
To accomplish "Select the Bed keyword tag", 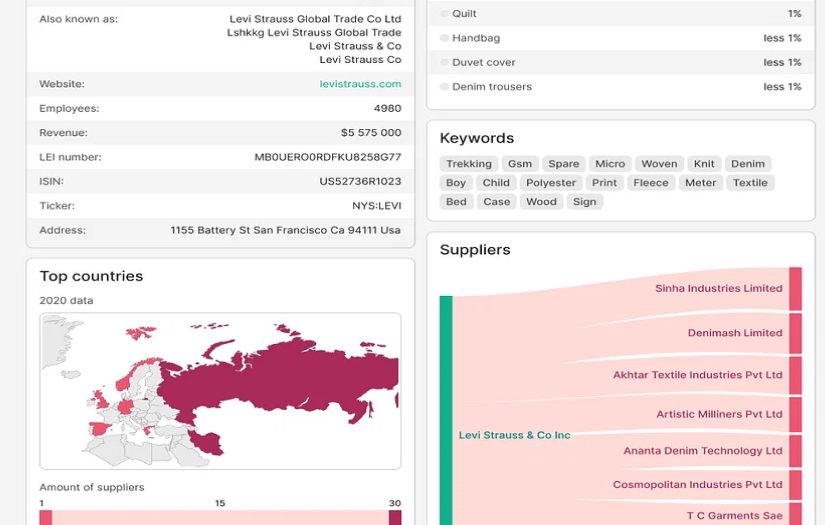I will coord(456,202).
